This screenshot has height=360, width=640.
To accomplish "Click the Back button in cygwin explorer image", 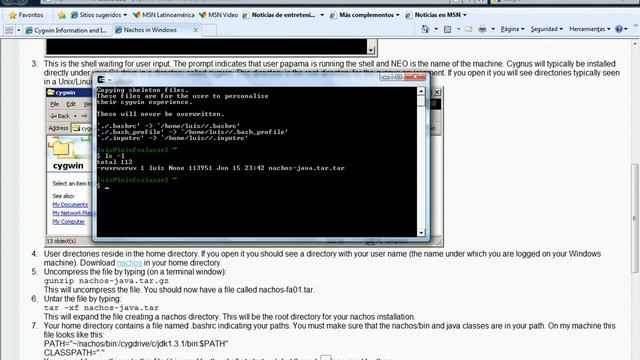I will click(60, 116).
